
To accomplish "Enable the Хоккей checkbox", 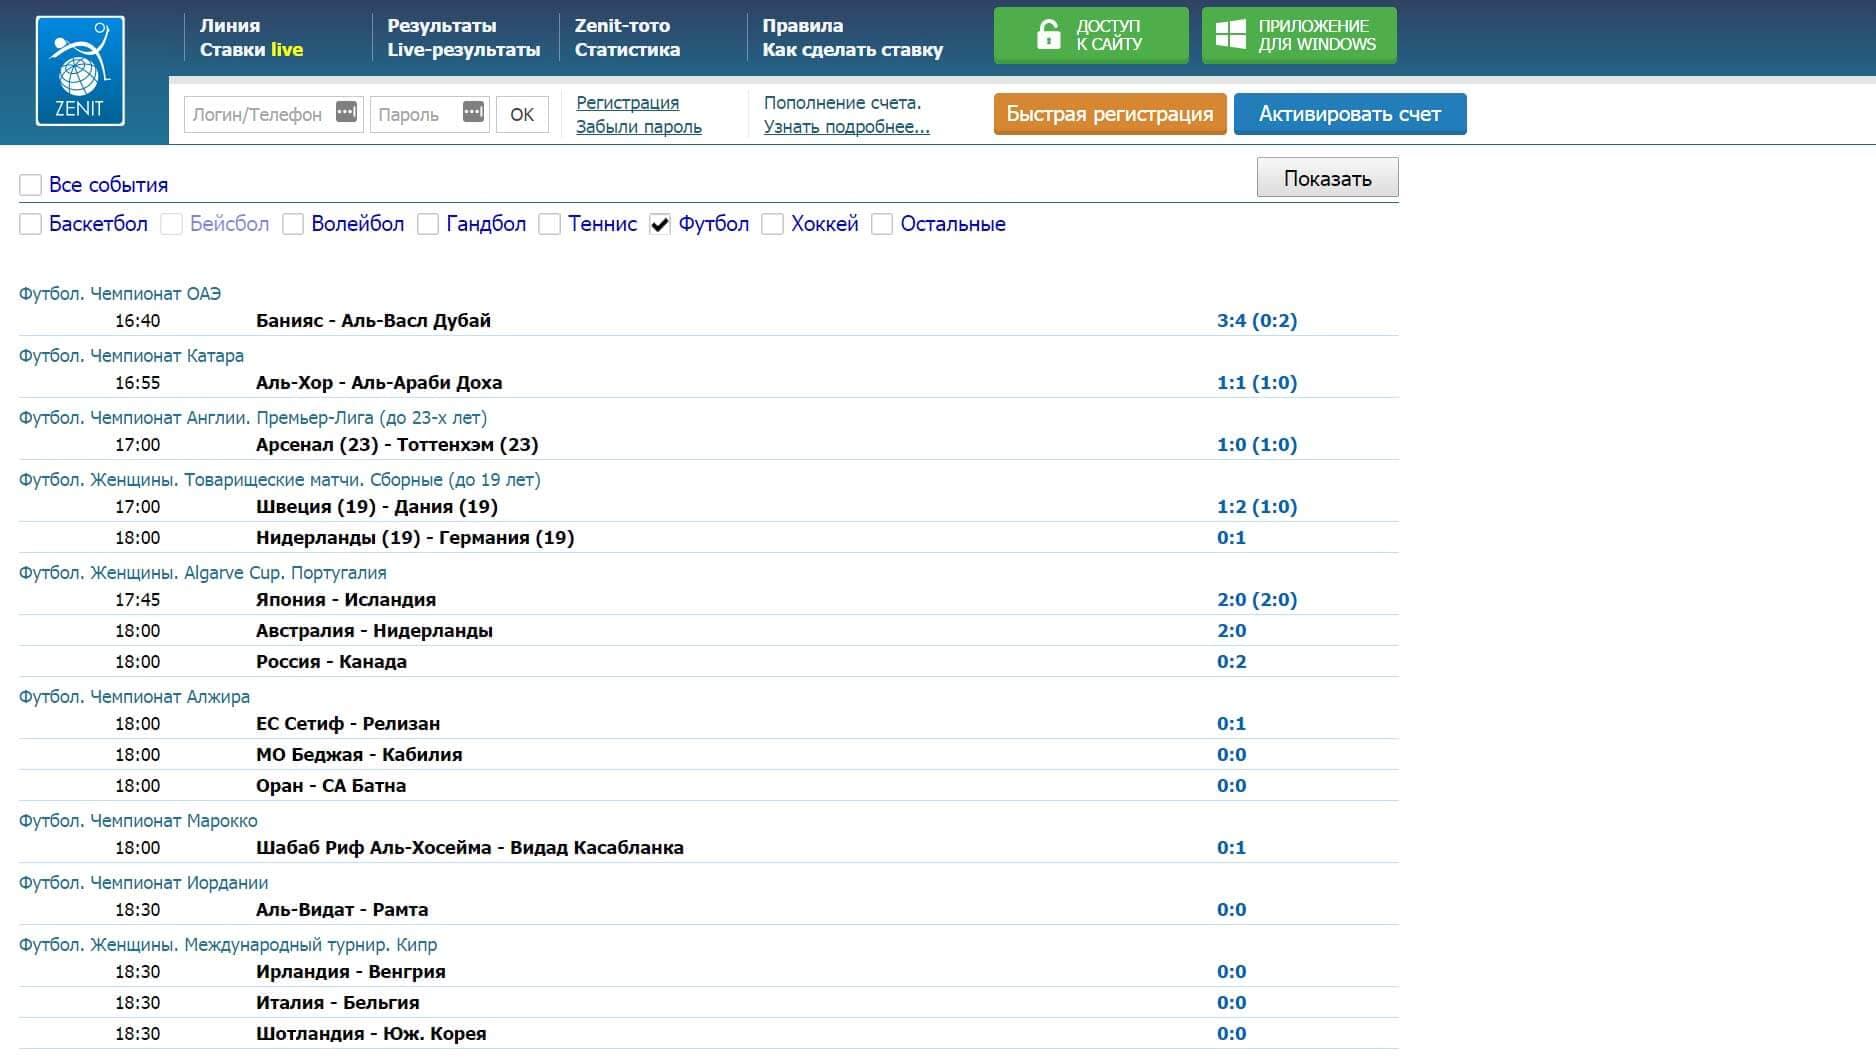I will (772, 224).
